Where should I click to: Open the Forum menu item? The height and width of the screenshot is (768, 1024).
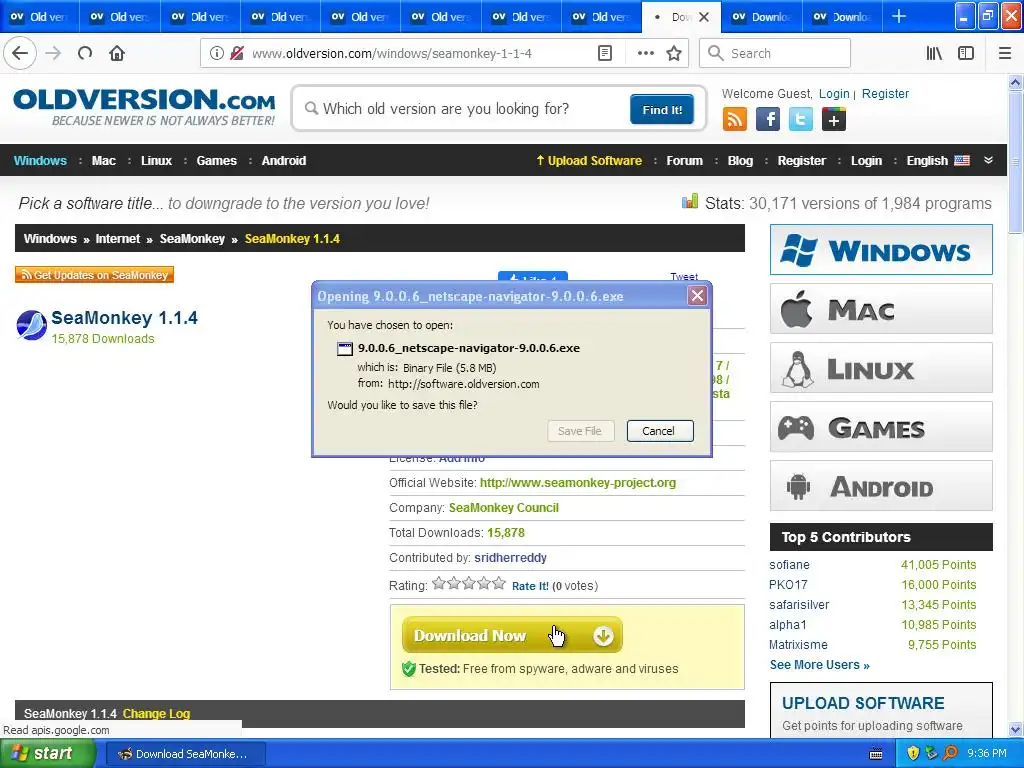point(684,161)
